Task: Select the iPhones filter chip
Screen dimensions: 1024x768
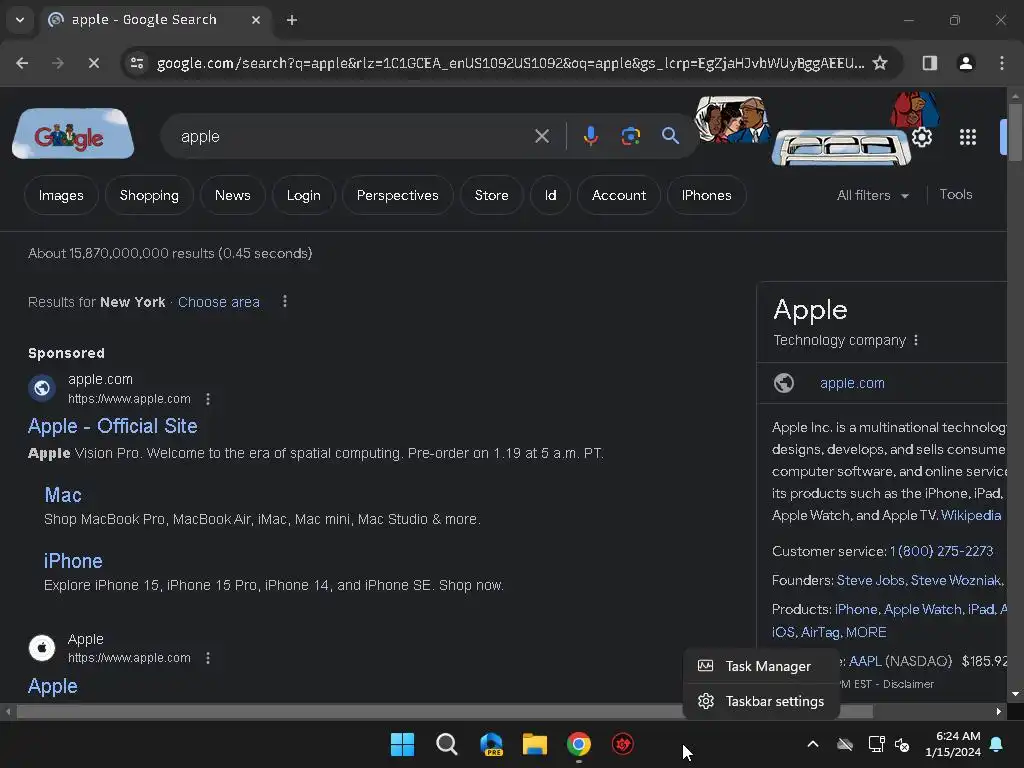Action: pos(707,195)
